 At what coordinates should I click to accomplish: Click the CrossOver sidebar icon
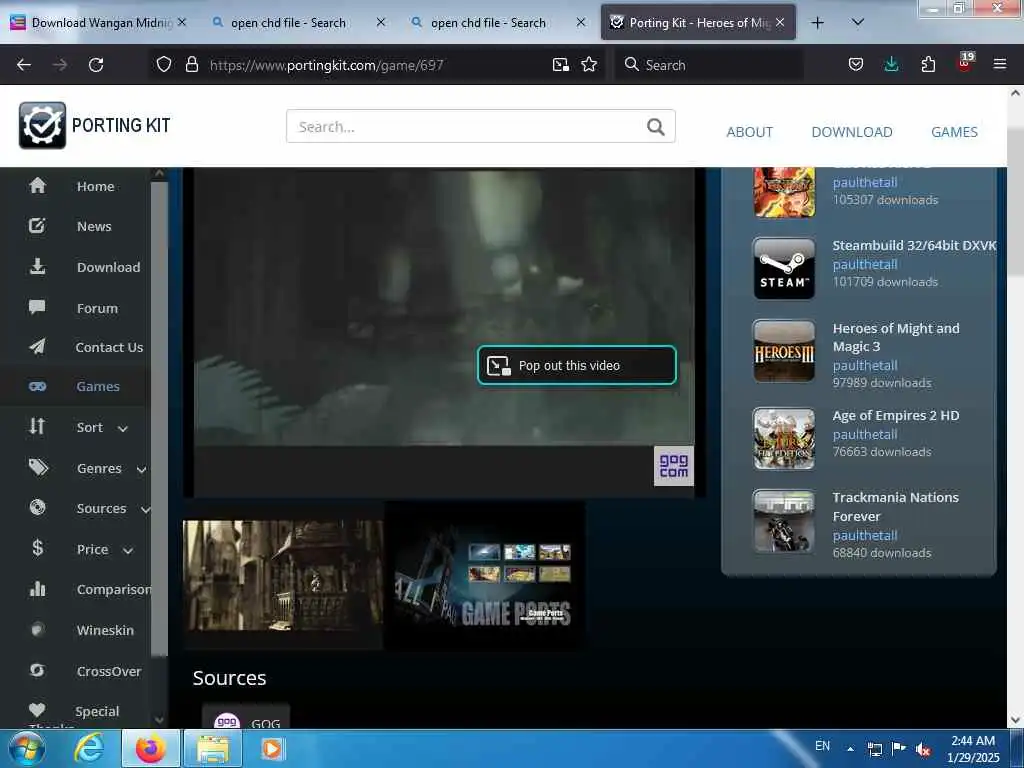(x=38, y=670)
